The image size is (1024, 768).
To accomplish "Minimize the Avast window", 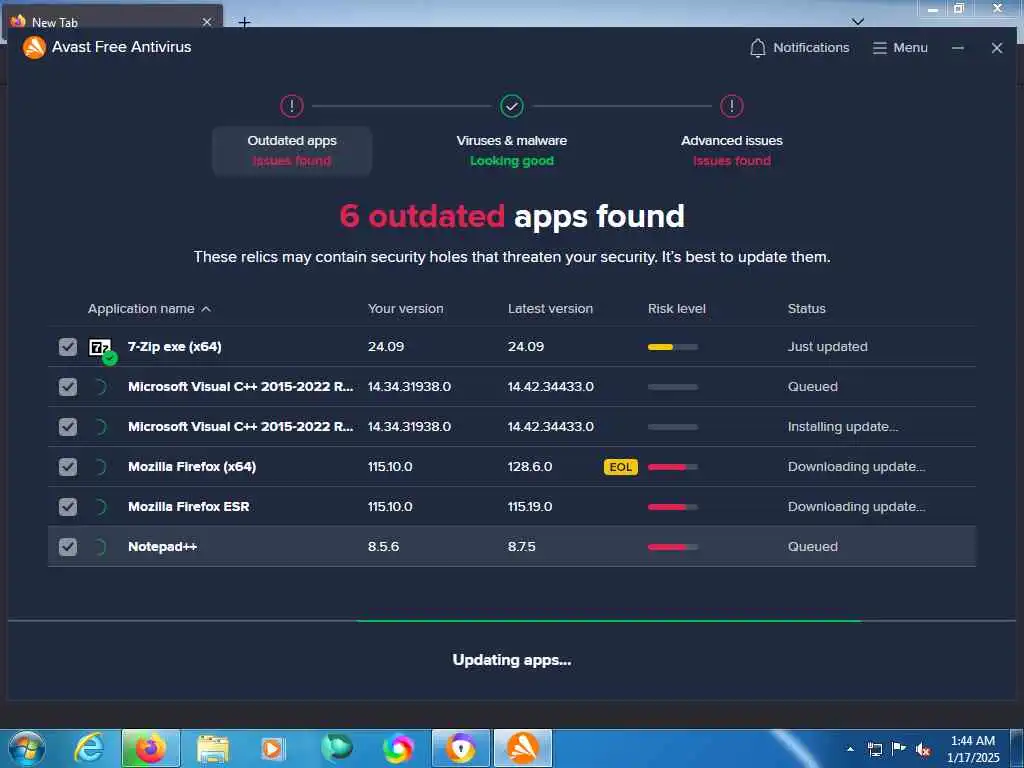I will [958, 48].
